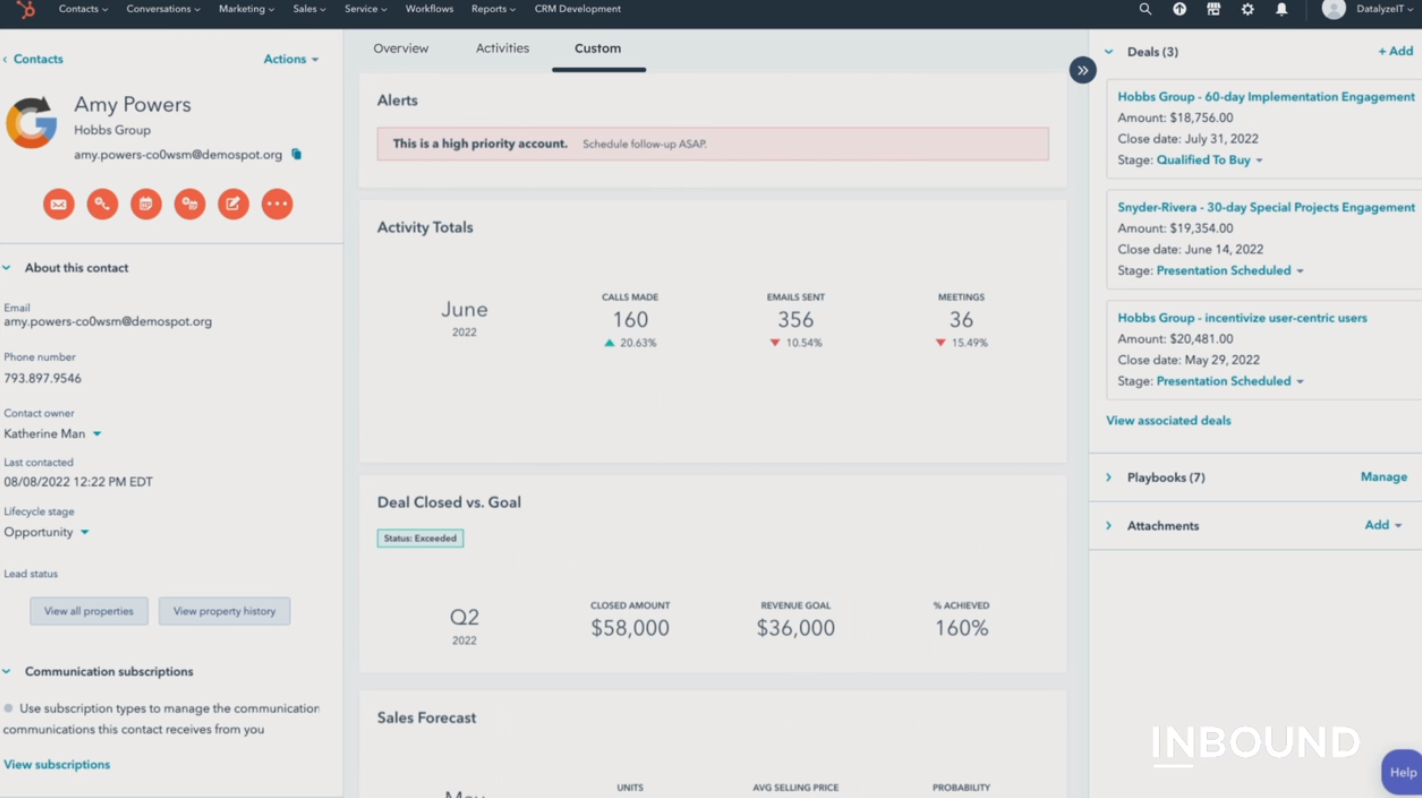Open Hobbs Group incentivize user-centric users deal

pos(1242,318)
